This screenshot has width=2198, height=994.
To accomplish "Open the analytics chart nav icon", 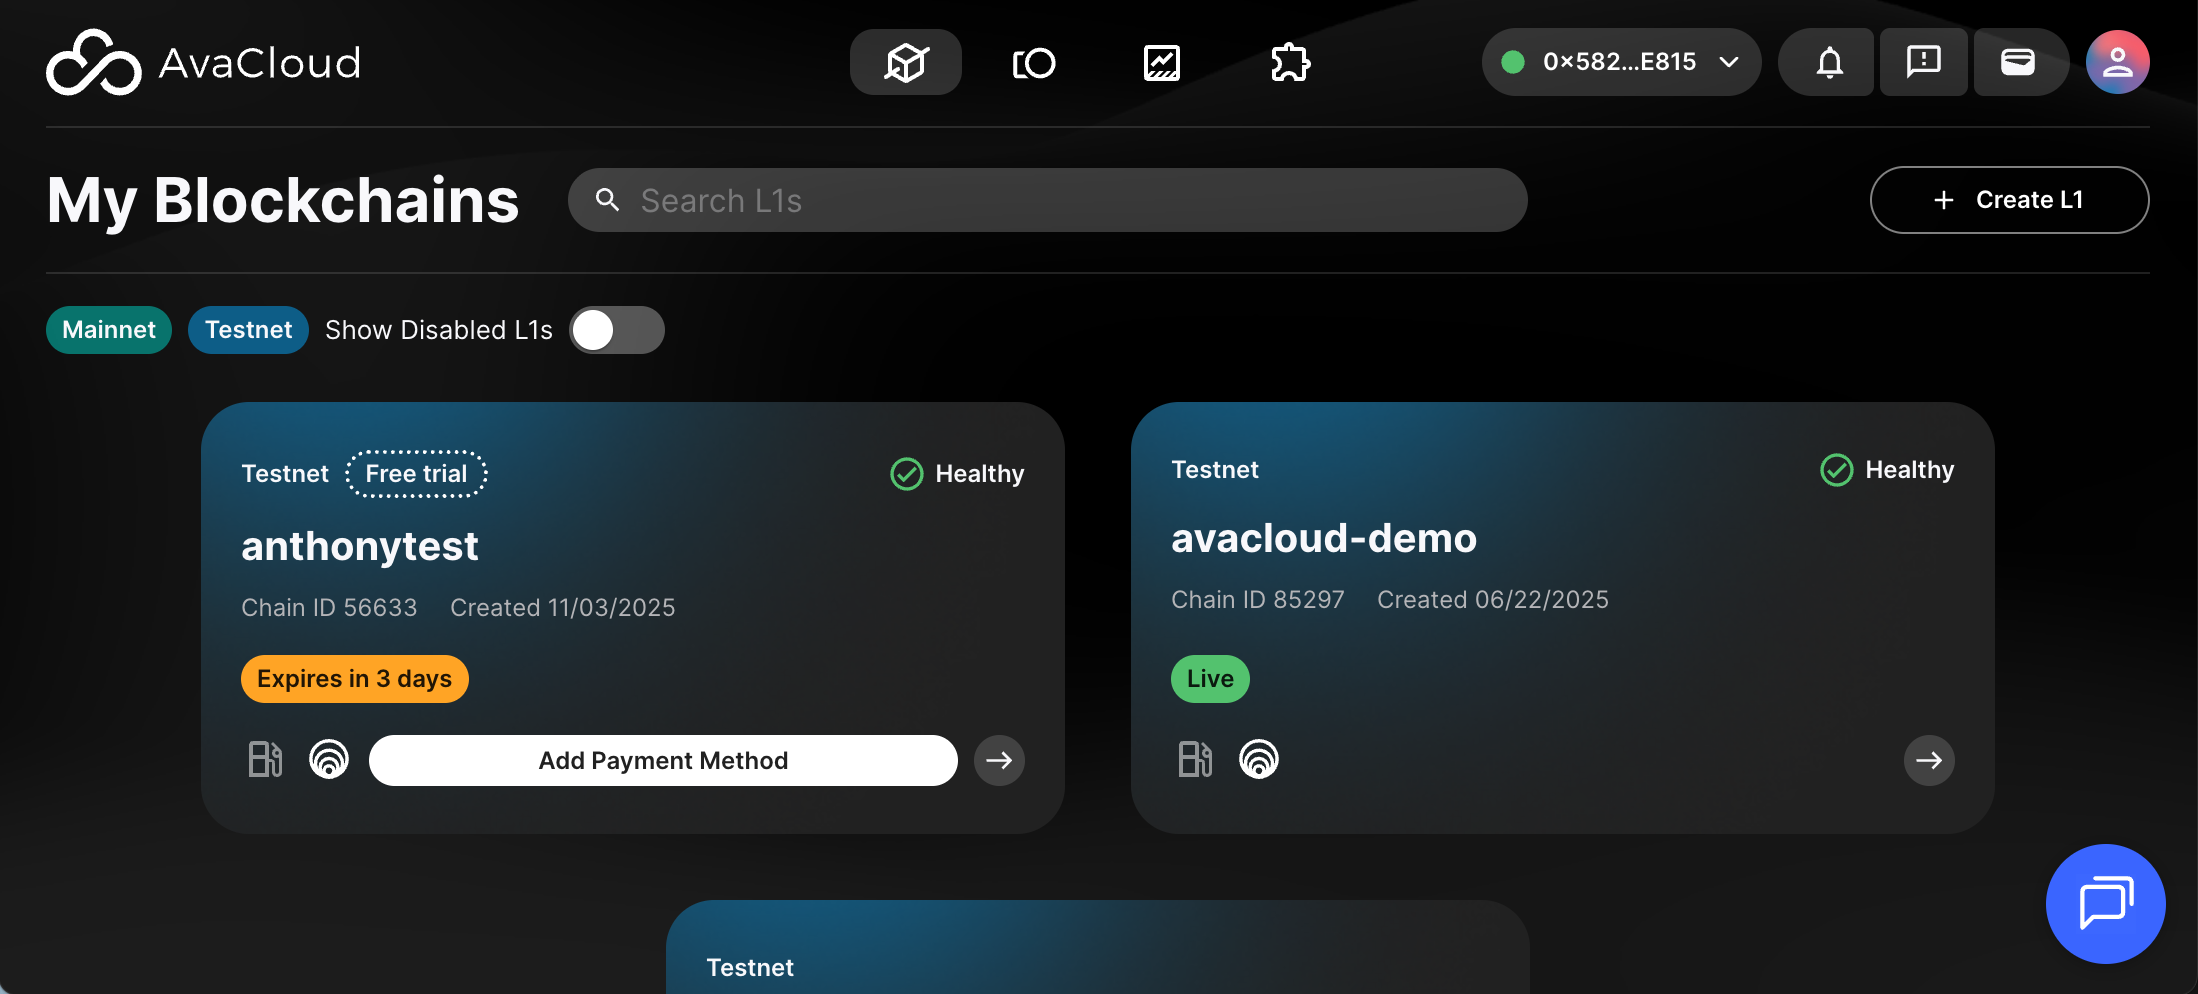I will (x=1162, y=63).
